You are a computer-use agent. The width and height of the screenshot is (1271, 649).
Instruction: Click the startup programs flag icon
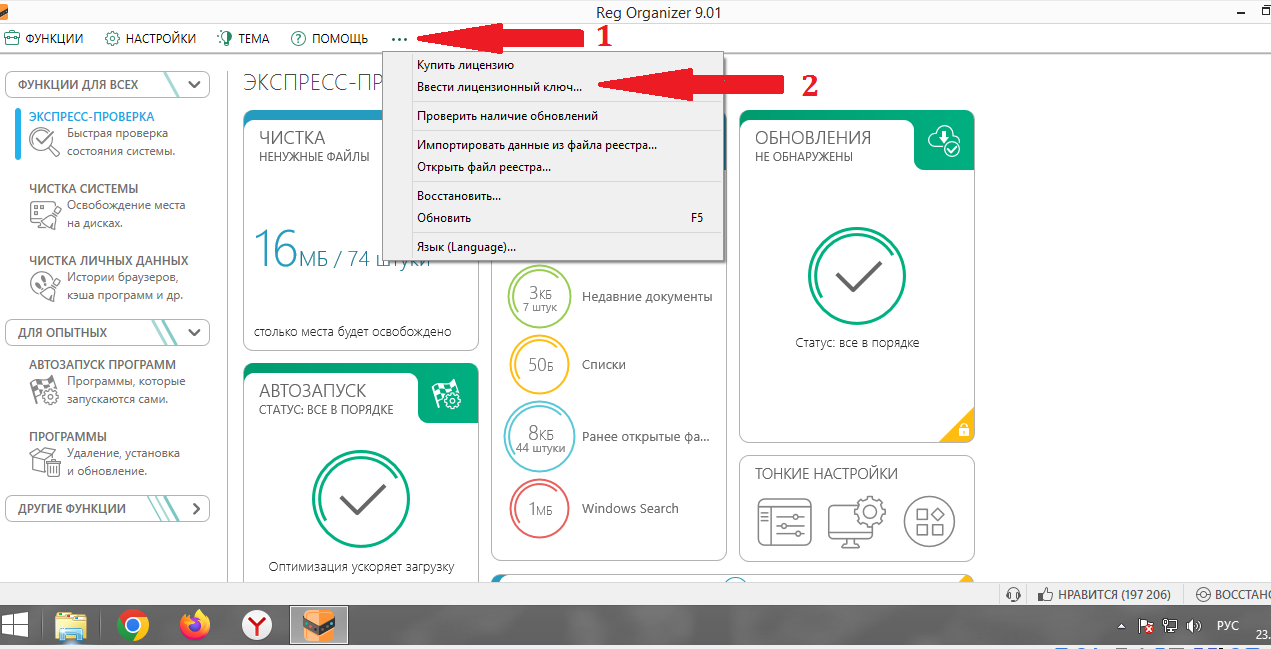[x=45, y=390]
